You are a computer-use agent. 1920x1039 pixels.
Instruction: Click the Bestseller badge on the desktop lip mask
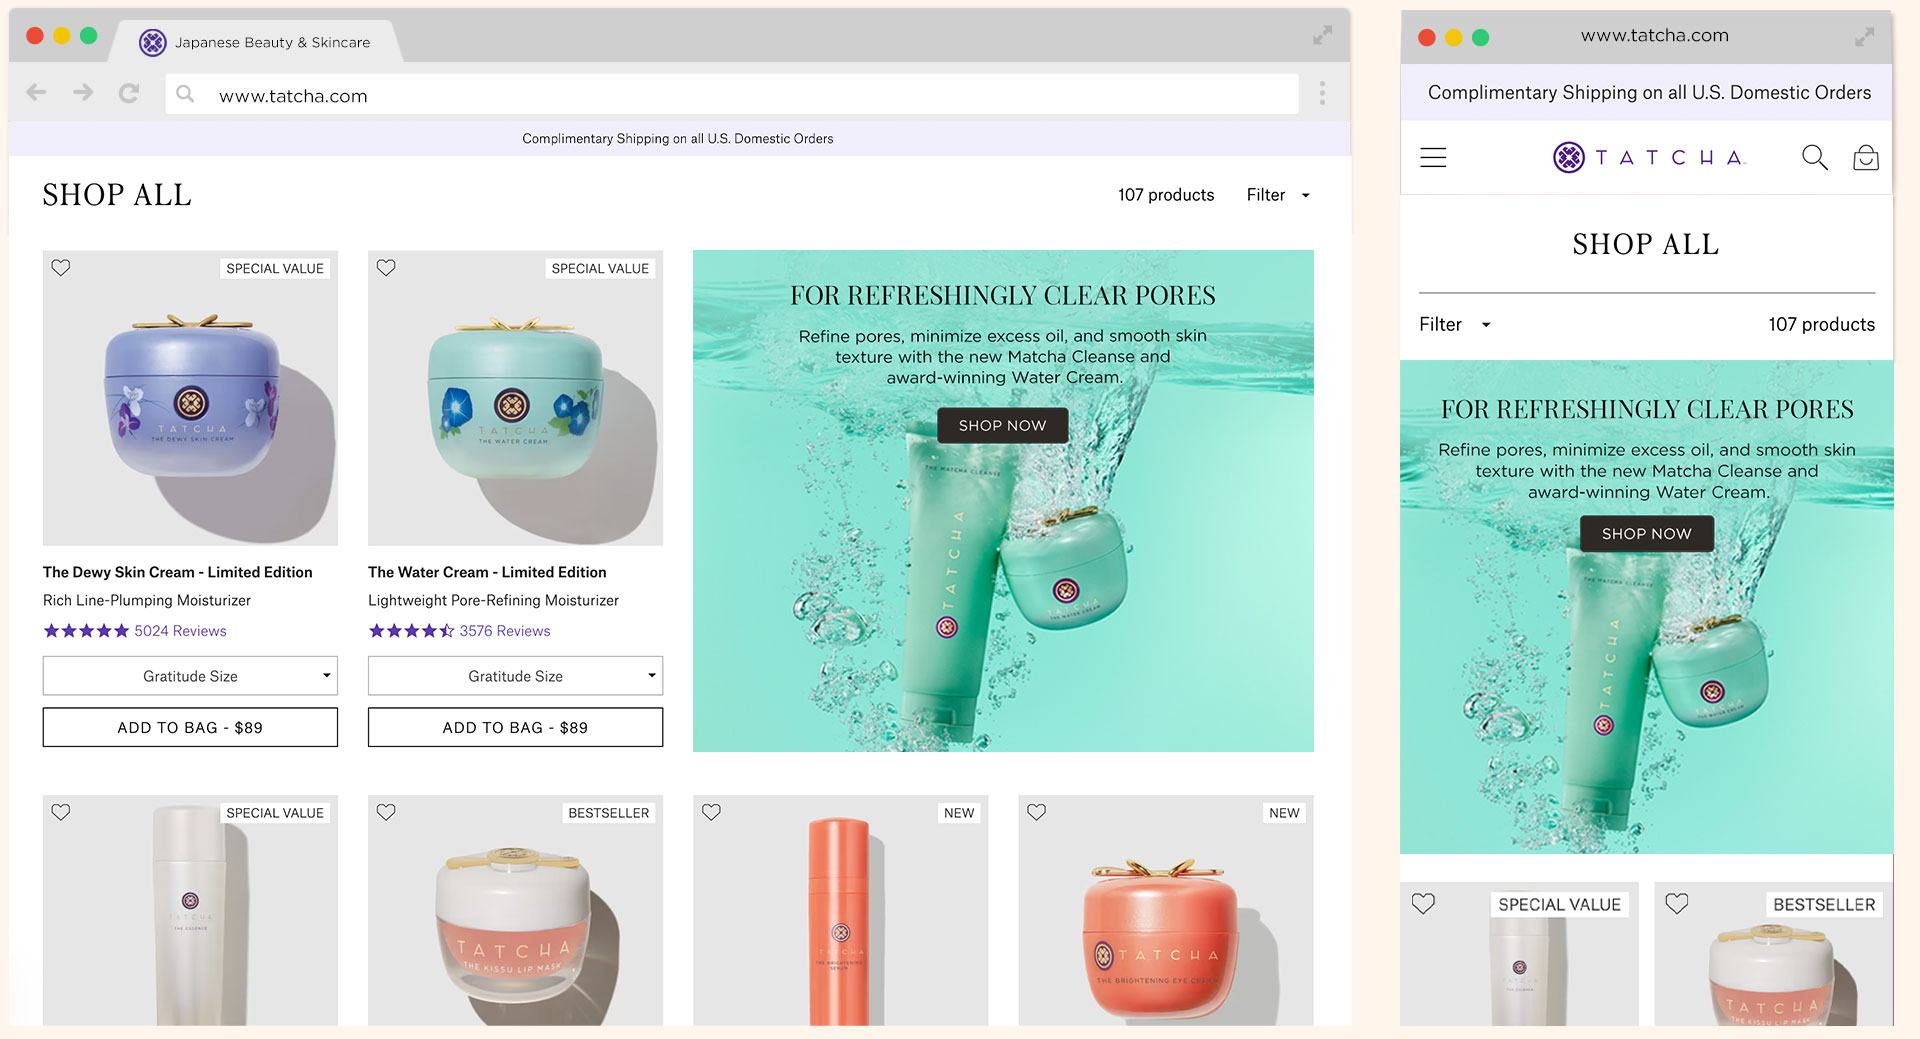click(609, 813)
